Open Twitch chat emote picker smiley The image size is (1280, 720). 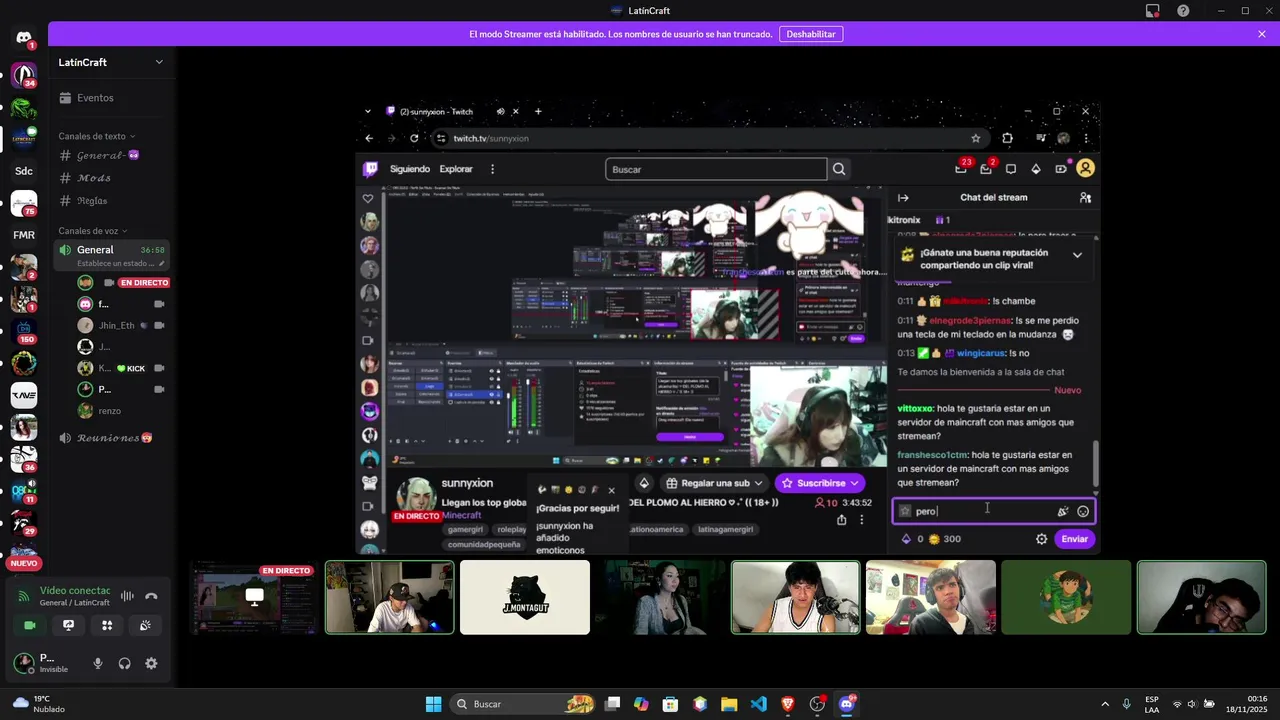[1083, 511]
